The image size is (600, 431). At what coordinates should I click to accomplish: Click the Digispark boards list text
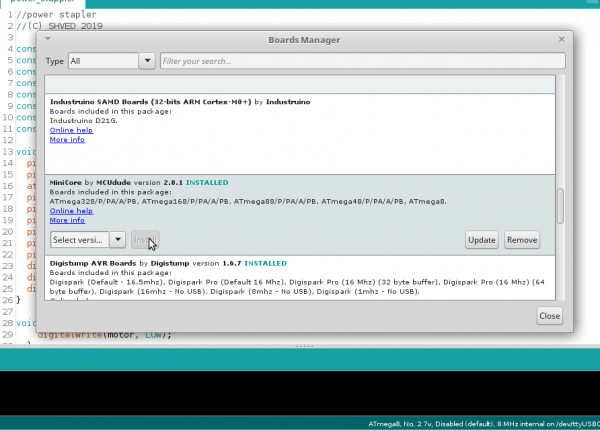(x=297, y=287)
